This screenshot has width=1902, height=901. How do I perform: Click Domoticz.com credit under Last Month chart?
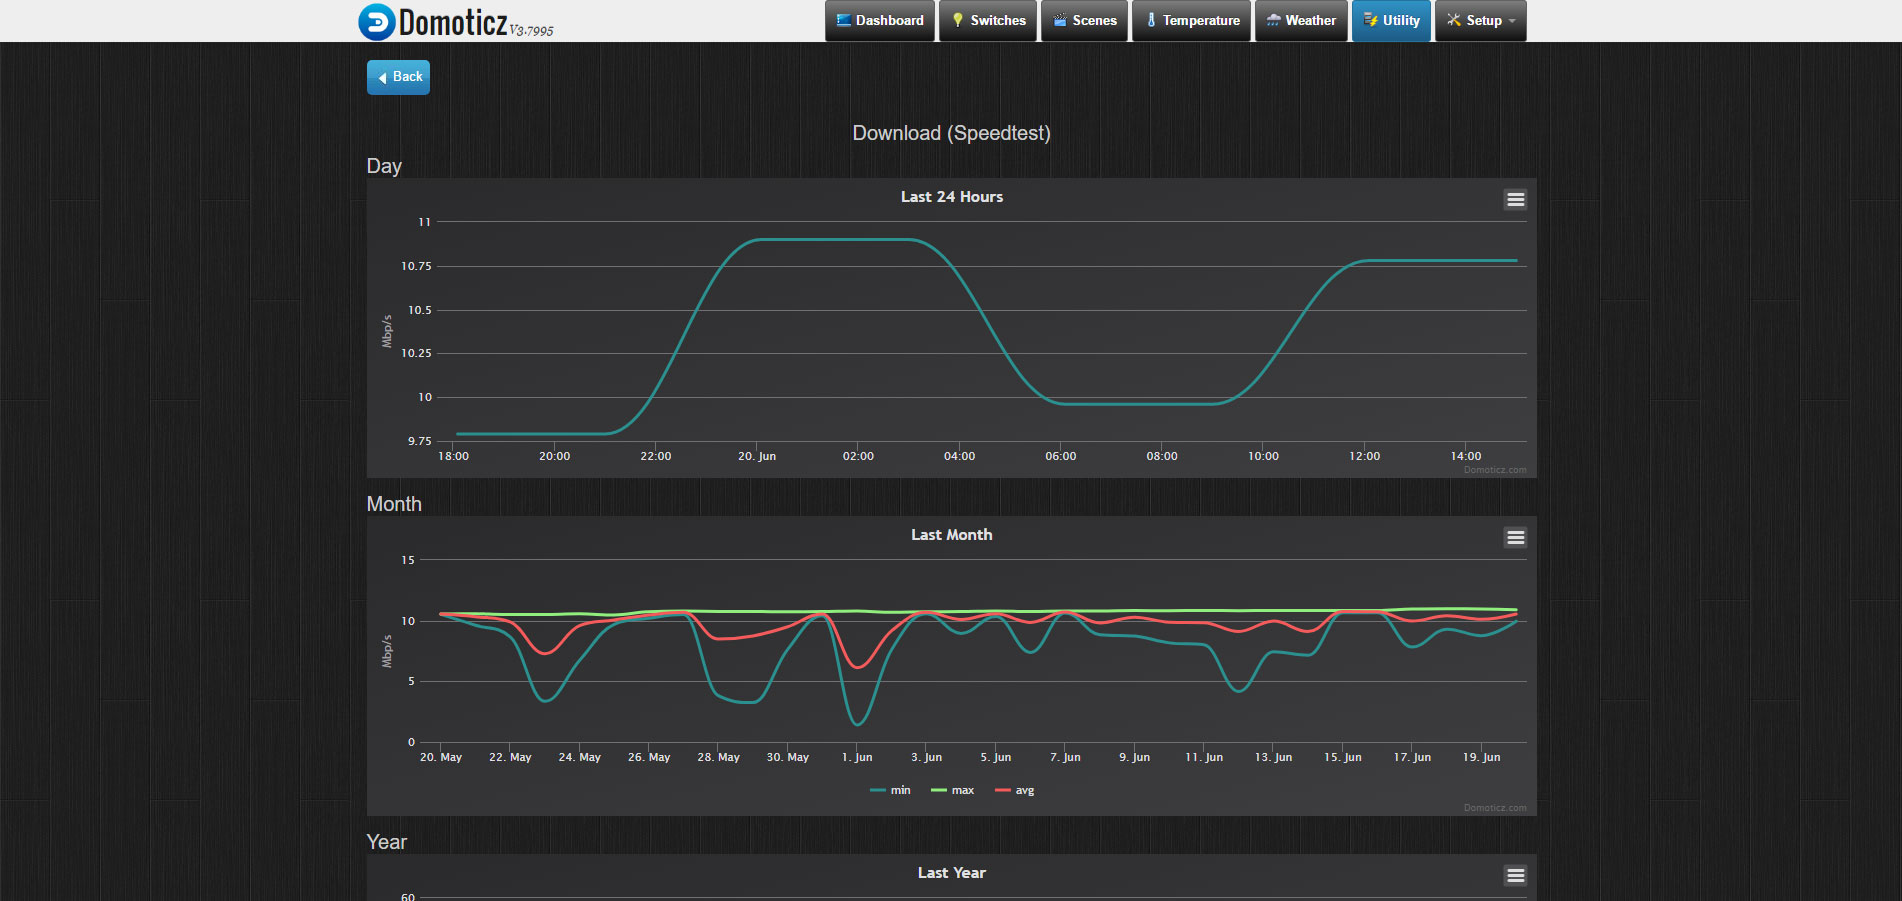point(1495,808)
